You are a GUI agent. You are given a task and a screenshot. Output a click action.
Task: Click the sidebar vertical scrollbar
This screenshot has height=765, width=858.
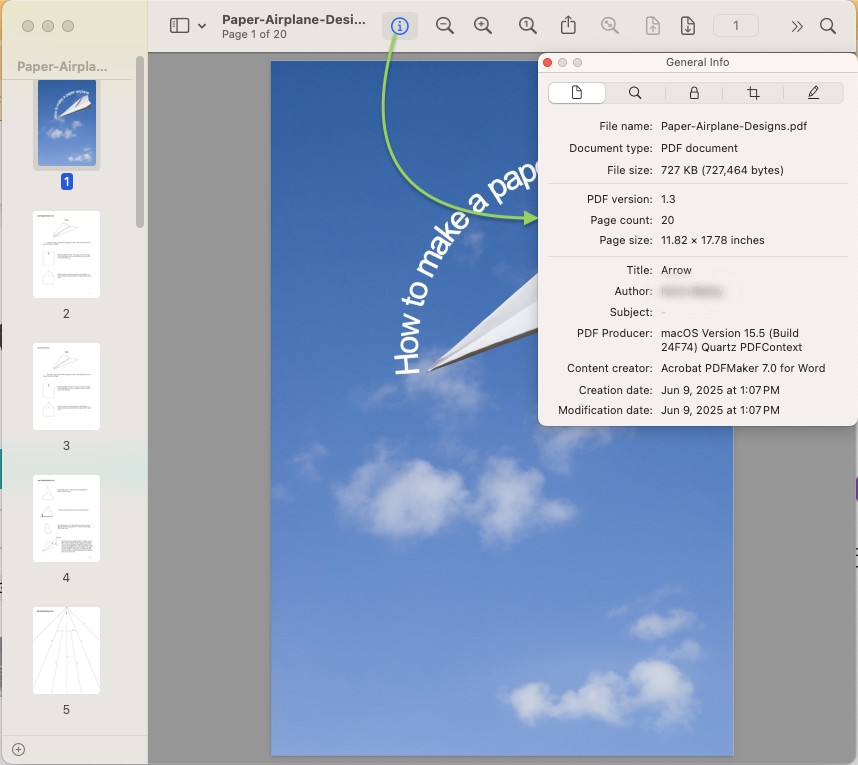tap(140, 141)
